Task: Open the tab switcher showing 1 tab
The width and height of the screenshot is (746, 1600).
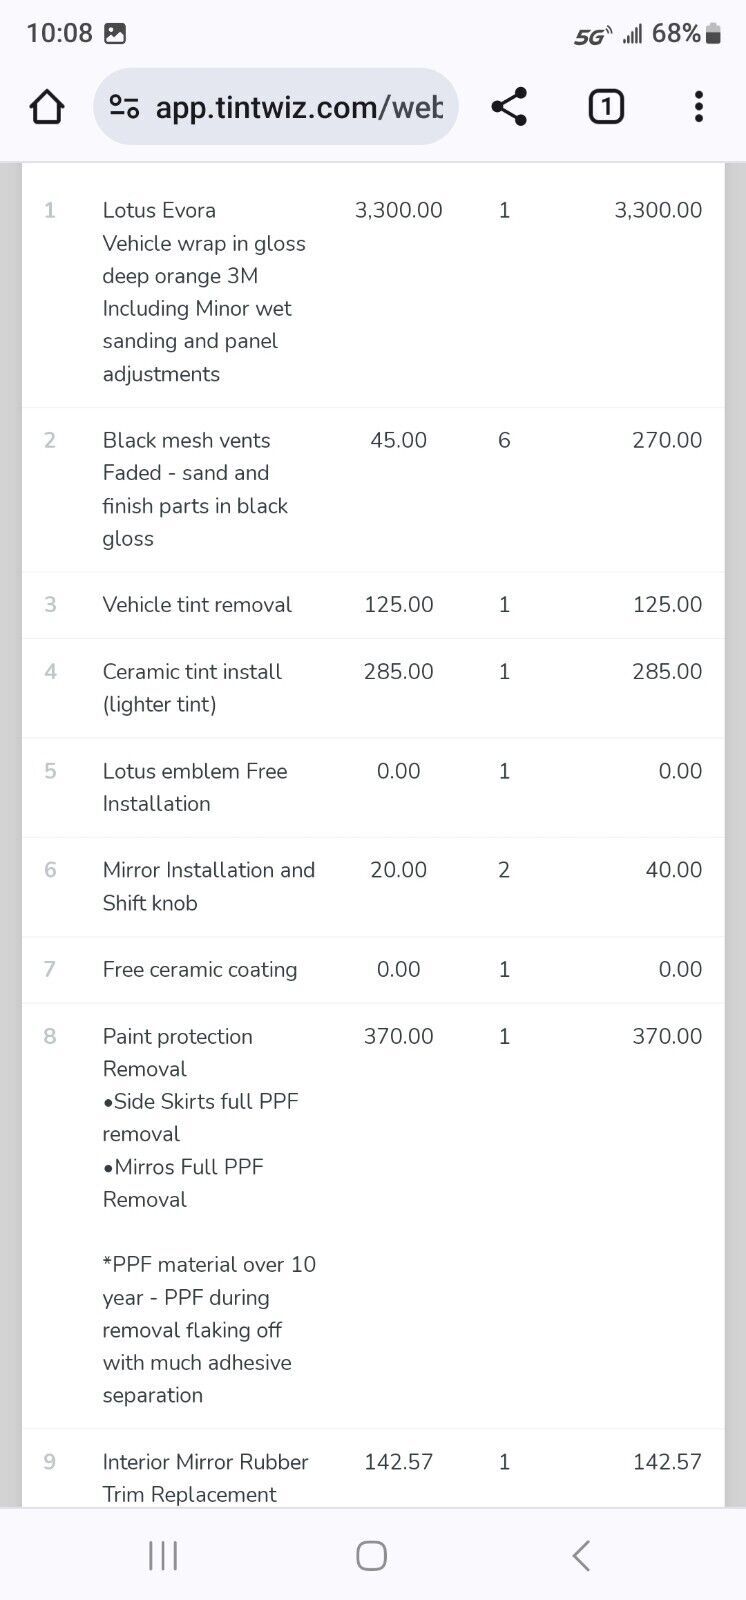Action: [x=605, y=107]
